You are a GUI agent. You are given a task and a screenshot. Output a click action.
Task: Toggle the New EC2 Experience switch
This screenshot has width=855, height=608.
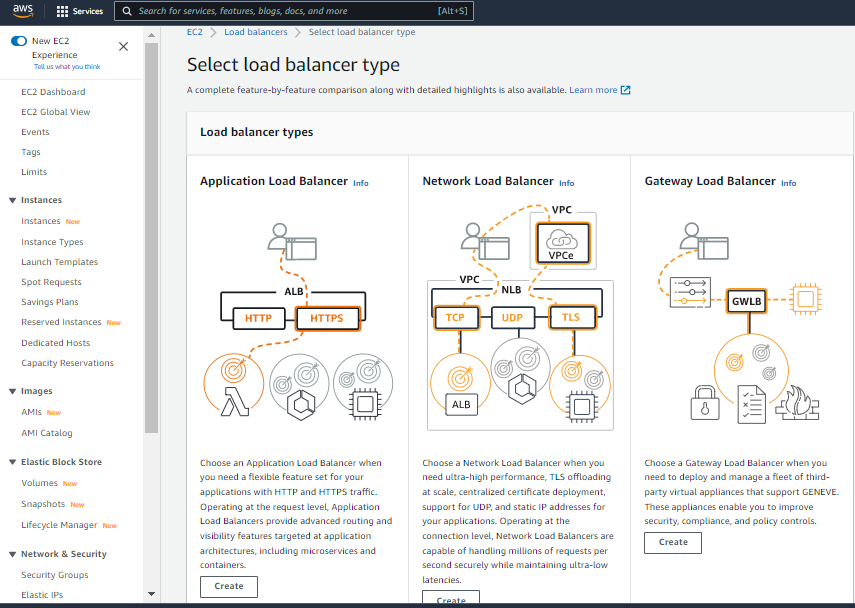point(19,41)
